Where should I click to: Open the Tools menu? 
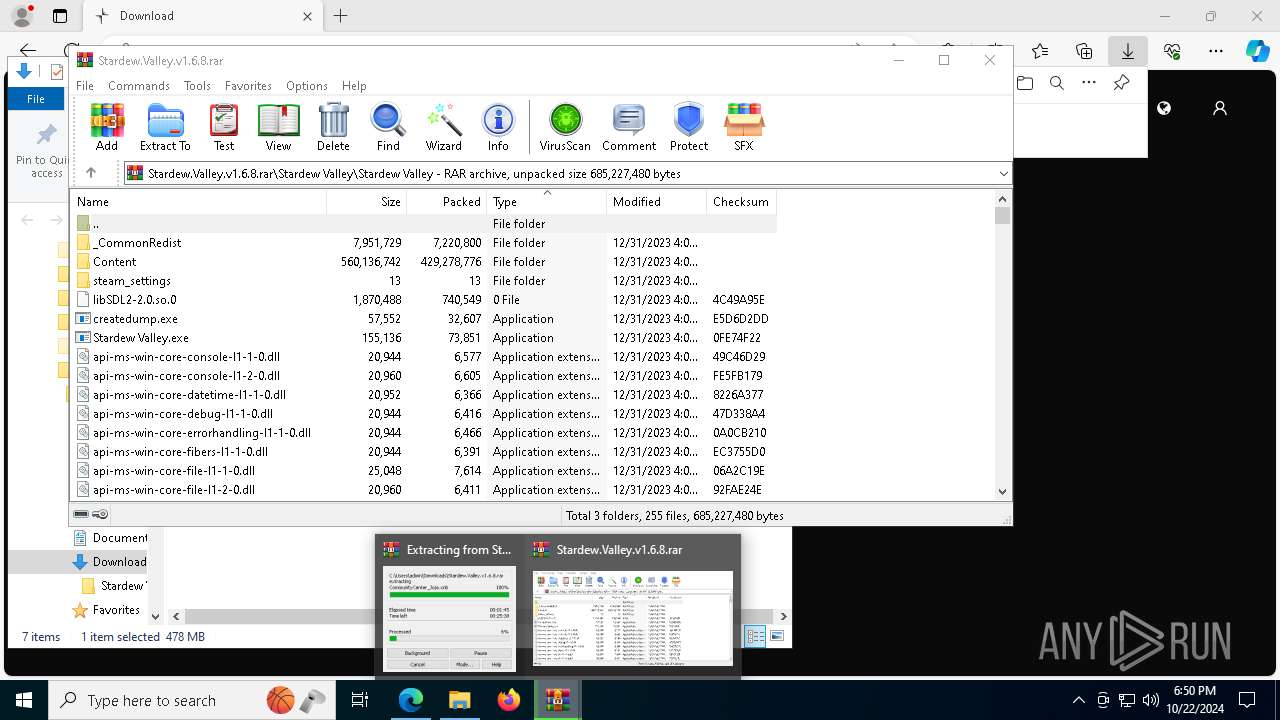pyautogui.click(x=197, y=86)
